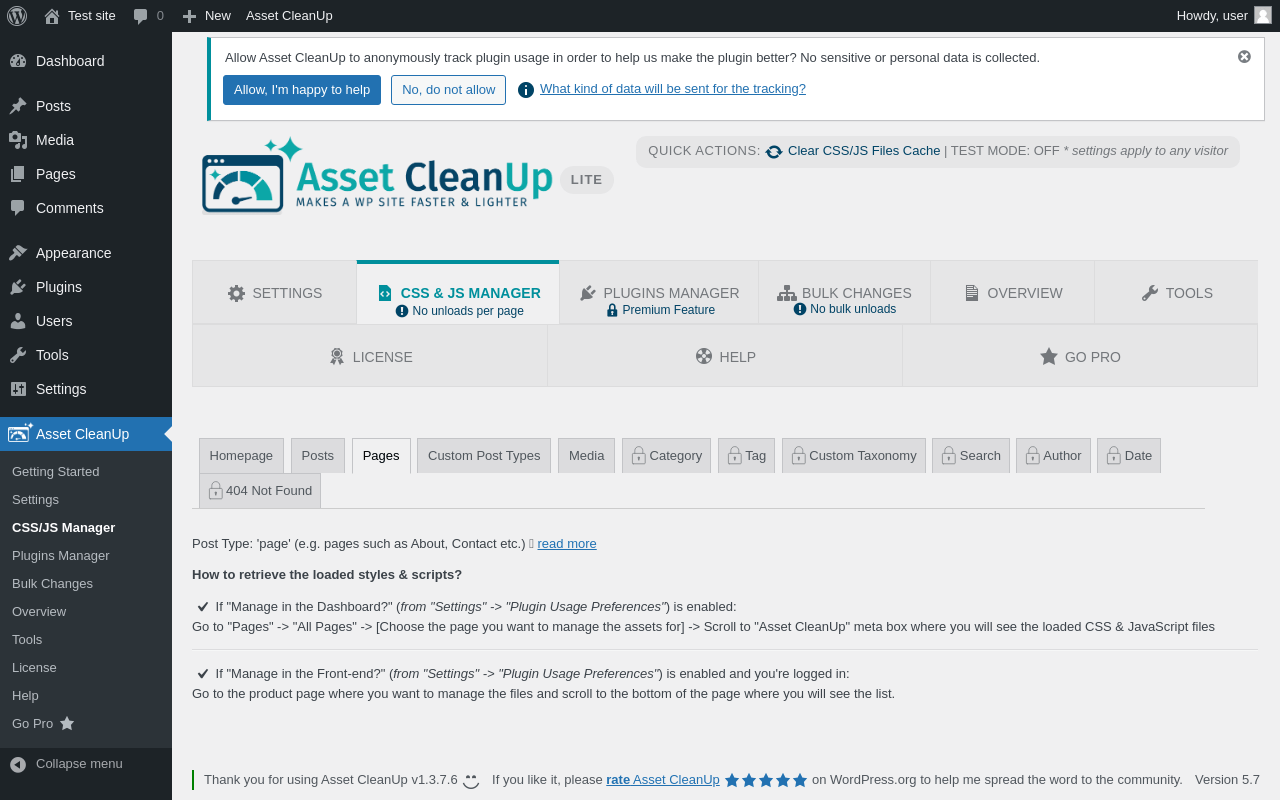1280x800 pixels.
Task: Follow the "read more" link
Action: click(567, 544)
